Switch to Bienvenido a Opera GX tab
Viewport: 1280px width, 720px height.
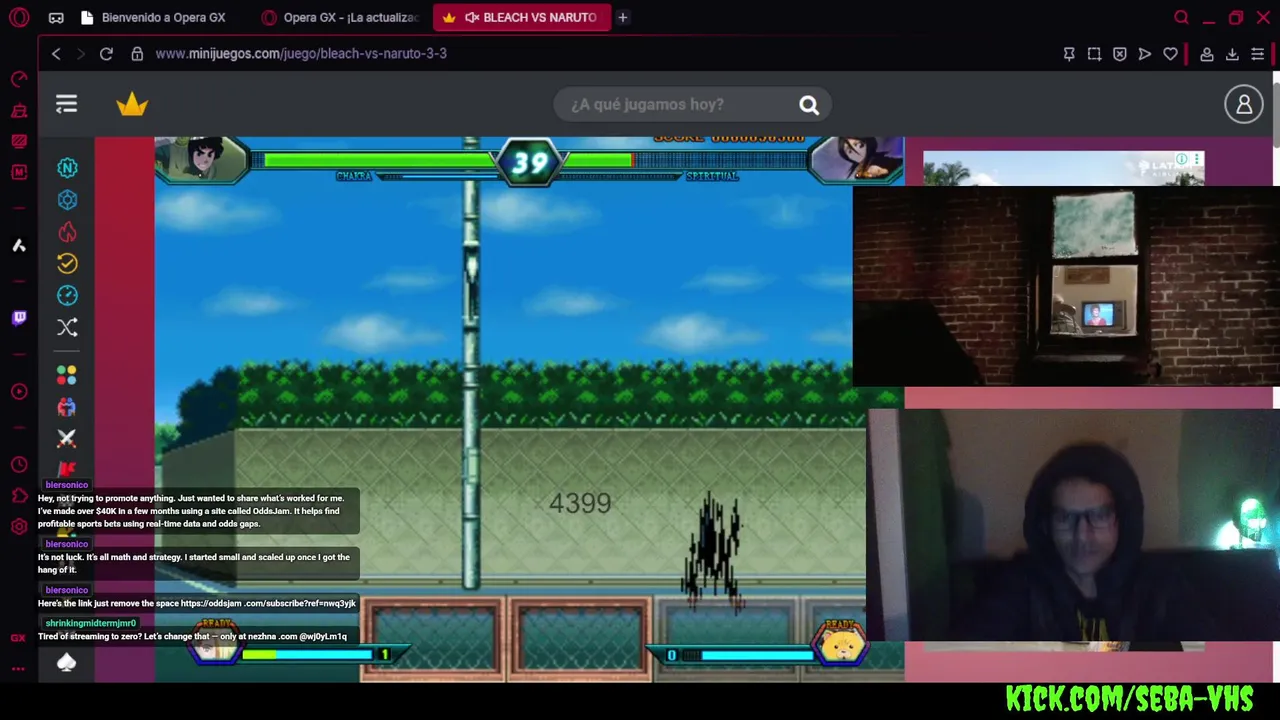[x=154, y=17]
